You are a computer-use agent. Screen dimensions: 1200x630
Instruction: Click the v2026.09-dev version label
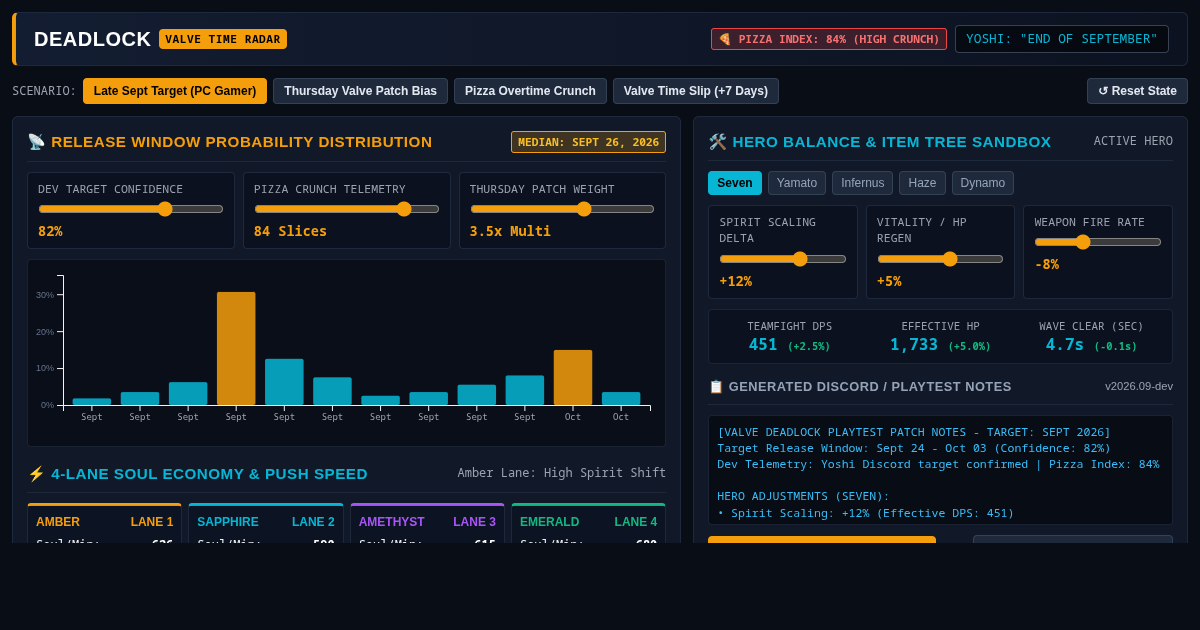[x=1139, y=386]
